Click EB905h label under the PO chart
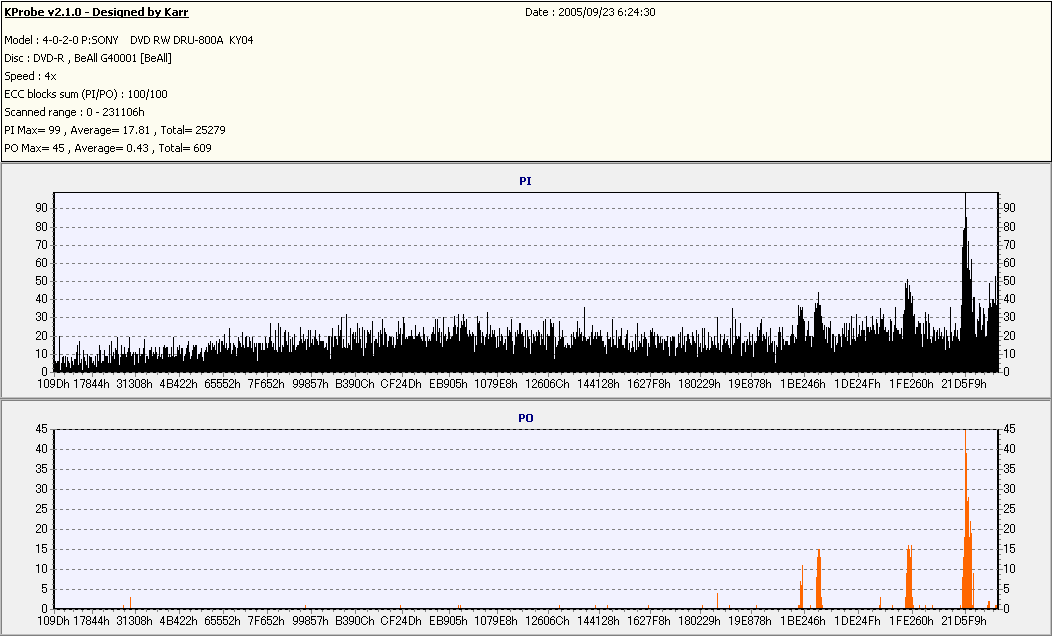The height and width of the screenshot is (636, 1052). (448, 621)
